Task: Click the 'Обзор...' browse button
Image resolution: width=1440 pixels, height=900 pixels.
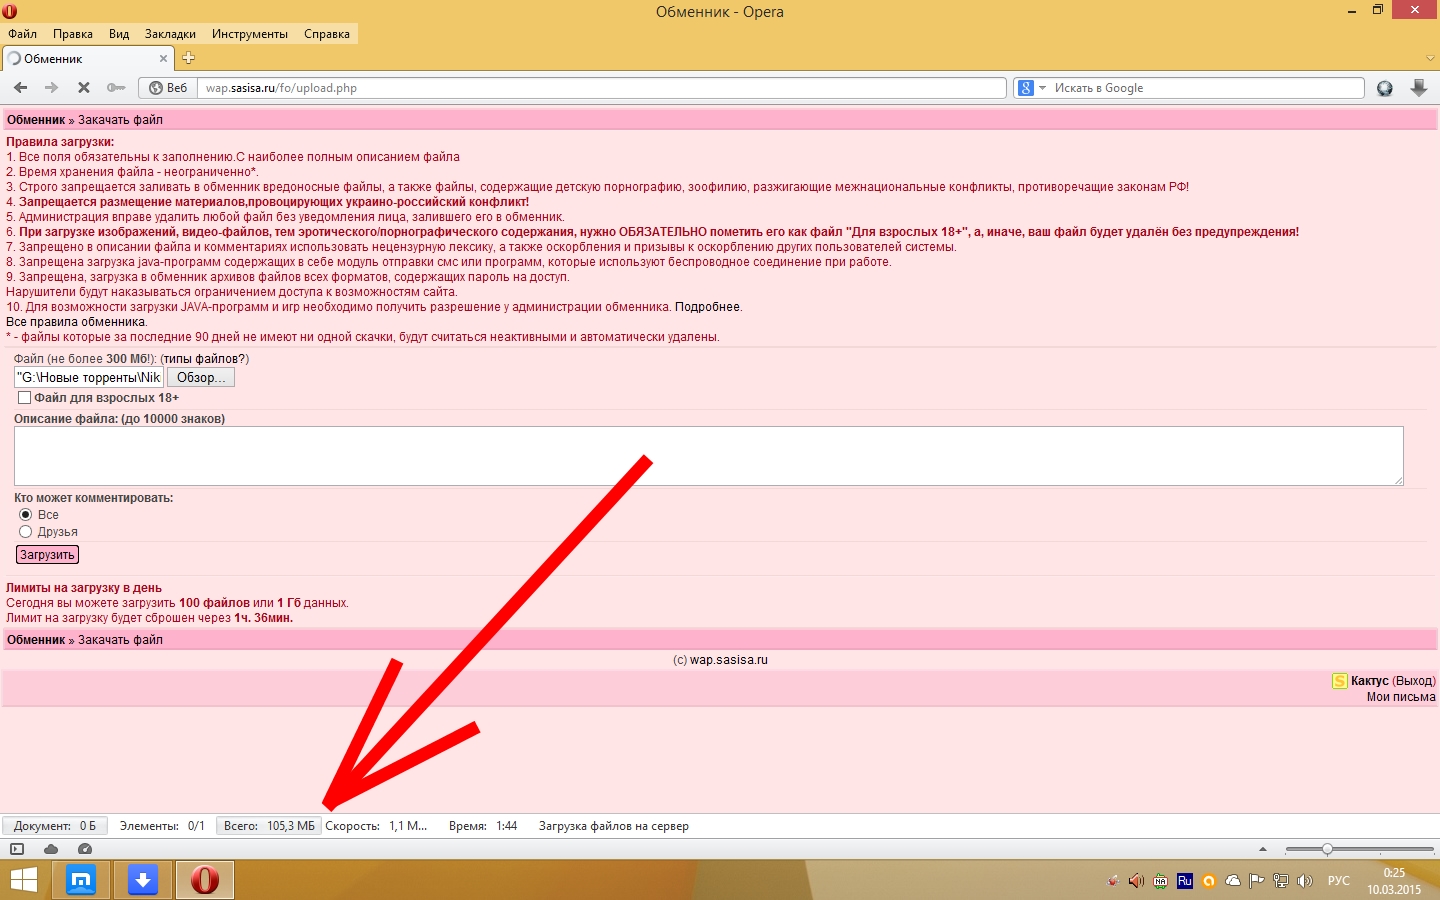Action: tap(201, 377)
